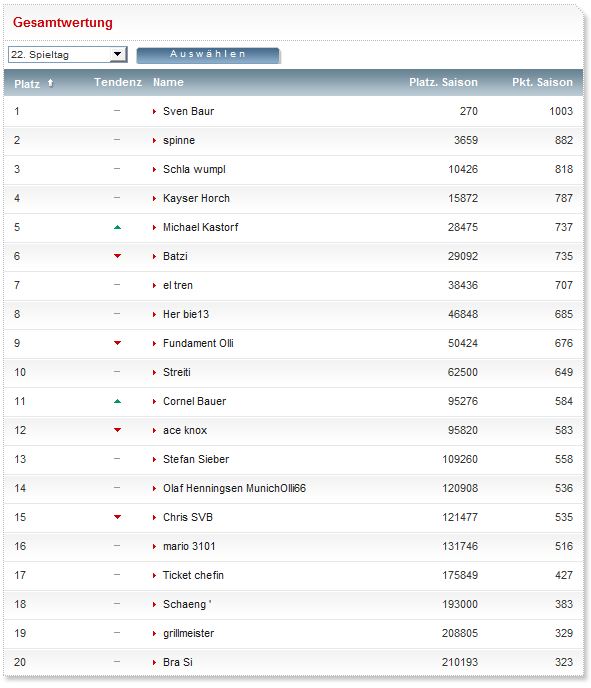This screenshot has height=688, width=591.
Task: Click the red down arrow for ace knox
Action: tap(117, 430)
